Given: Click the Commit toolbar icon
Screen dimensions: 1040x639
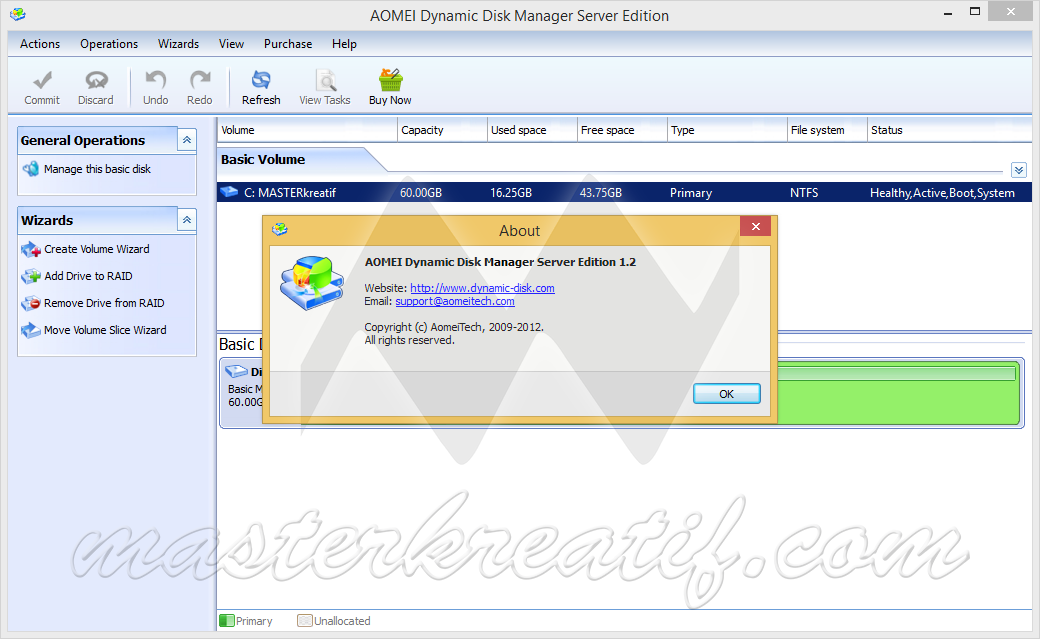Looking at the screenshot, I should (42, 80).
